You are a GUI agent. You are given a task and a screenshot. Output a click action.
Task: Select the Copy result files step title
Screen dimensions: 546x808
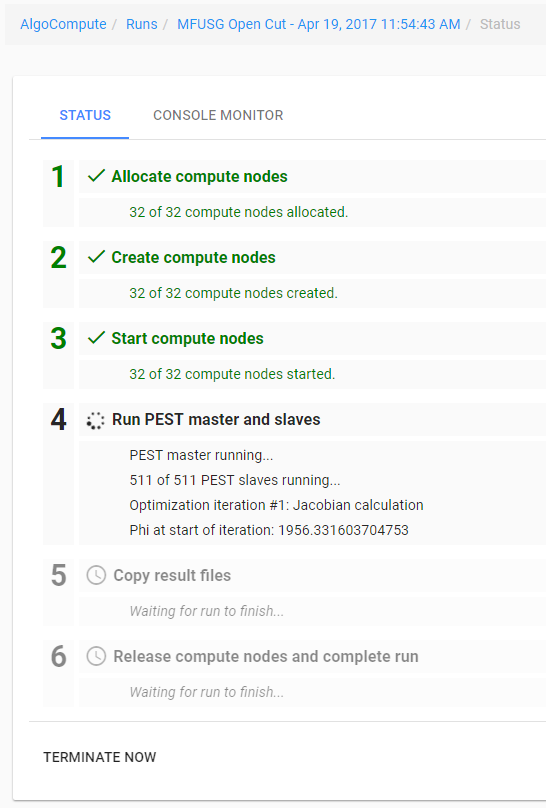point(172,575)
